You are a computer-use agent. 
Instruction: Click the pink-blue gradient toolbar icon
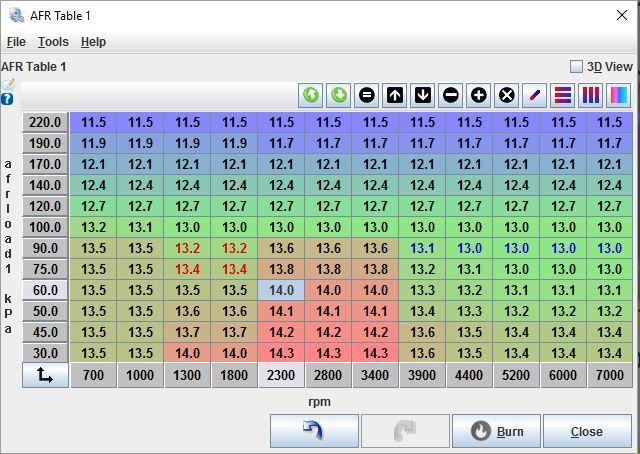click(x=618, y=96)
